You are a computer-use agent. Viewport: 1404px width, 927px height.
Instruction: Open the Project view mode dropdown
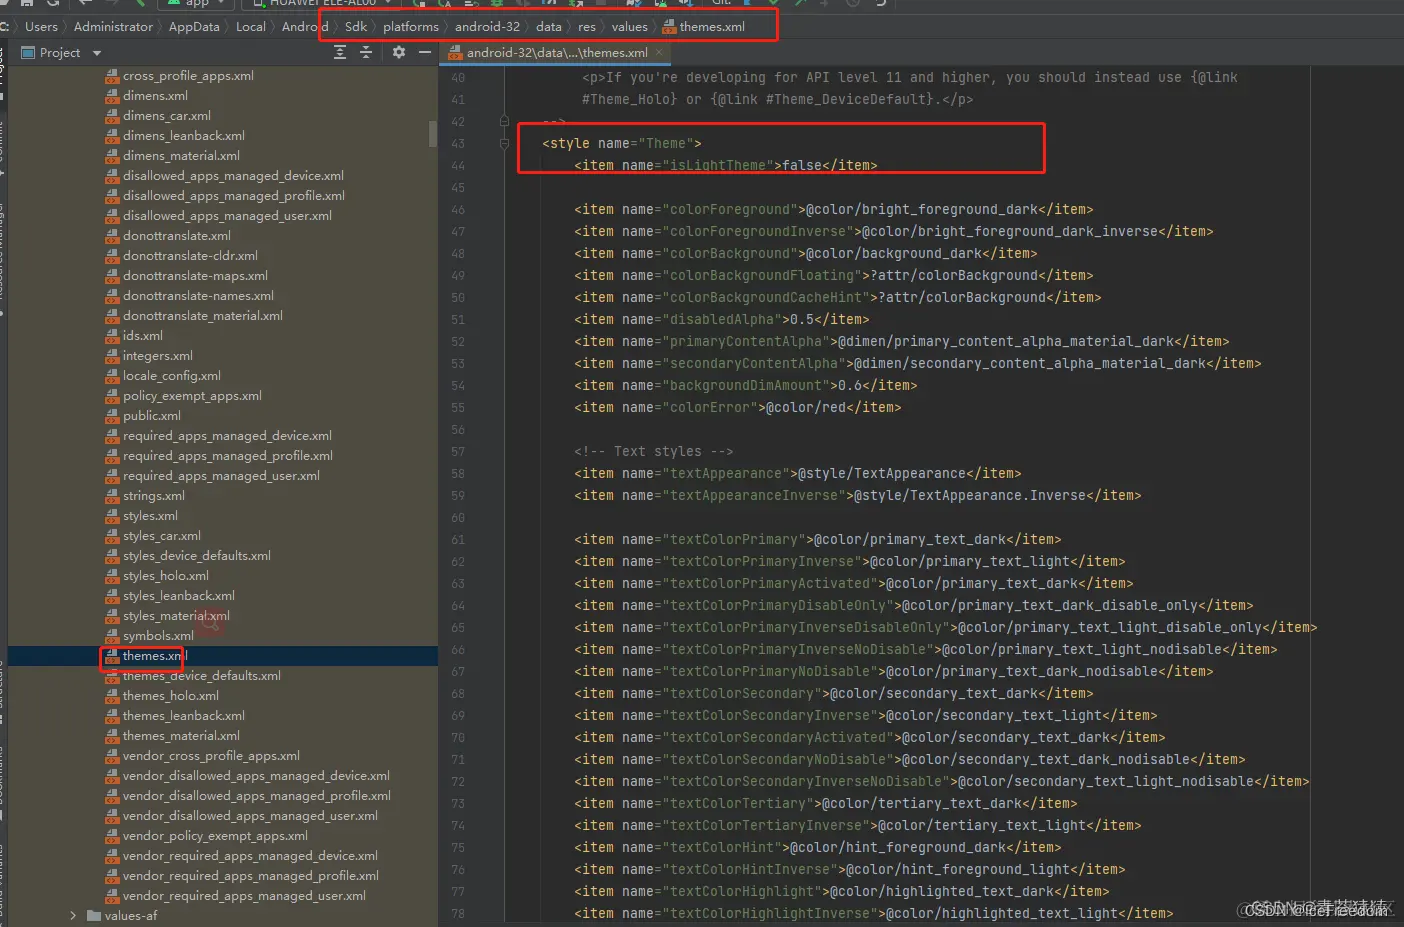97,53
